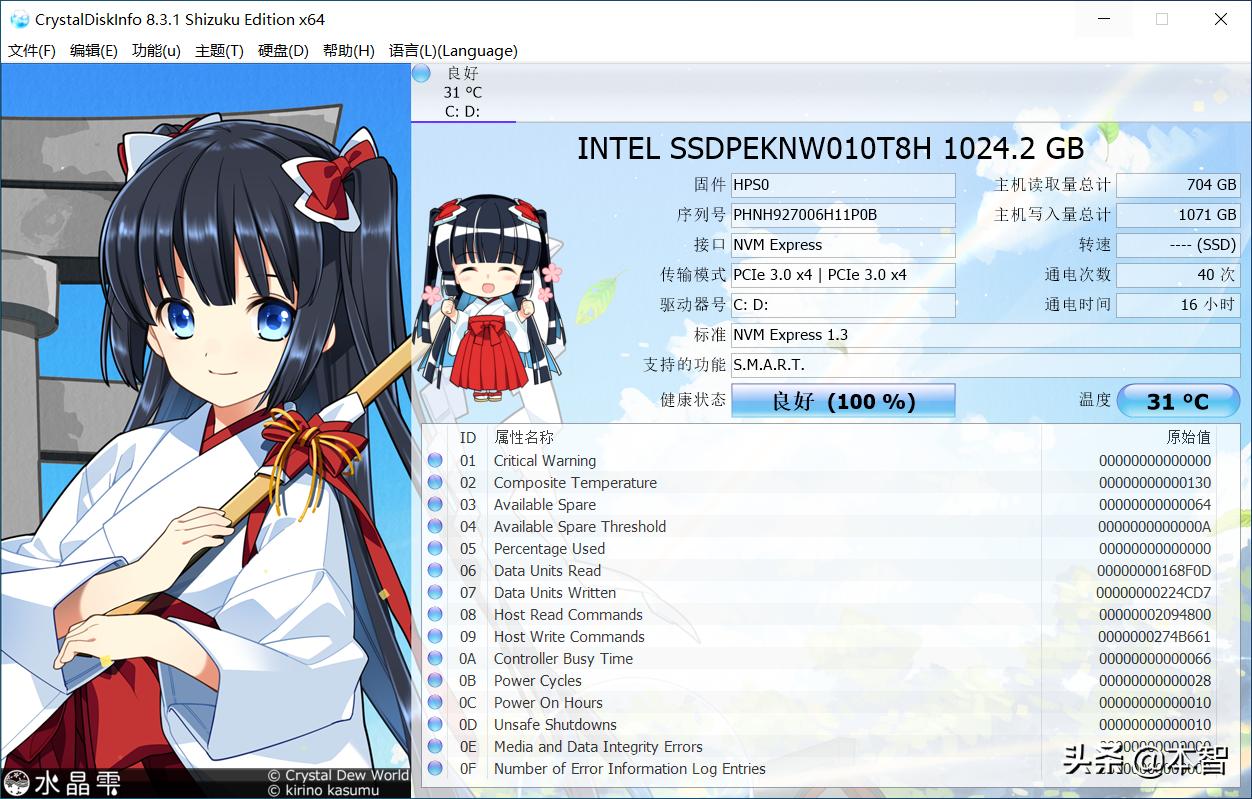Screen dimensions: 1252x799
Task: Click the status orb for Power On Hours
Action: click(x=435, y=703)
